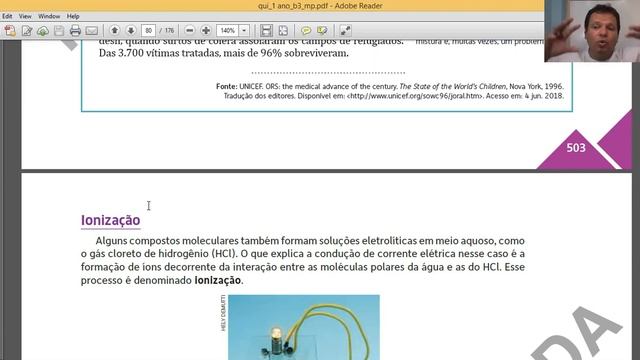Click the 'Fonte:' label in citation
Viewport: 640px width, 360px height.
tap(227, 87)
